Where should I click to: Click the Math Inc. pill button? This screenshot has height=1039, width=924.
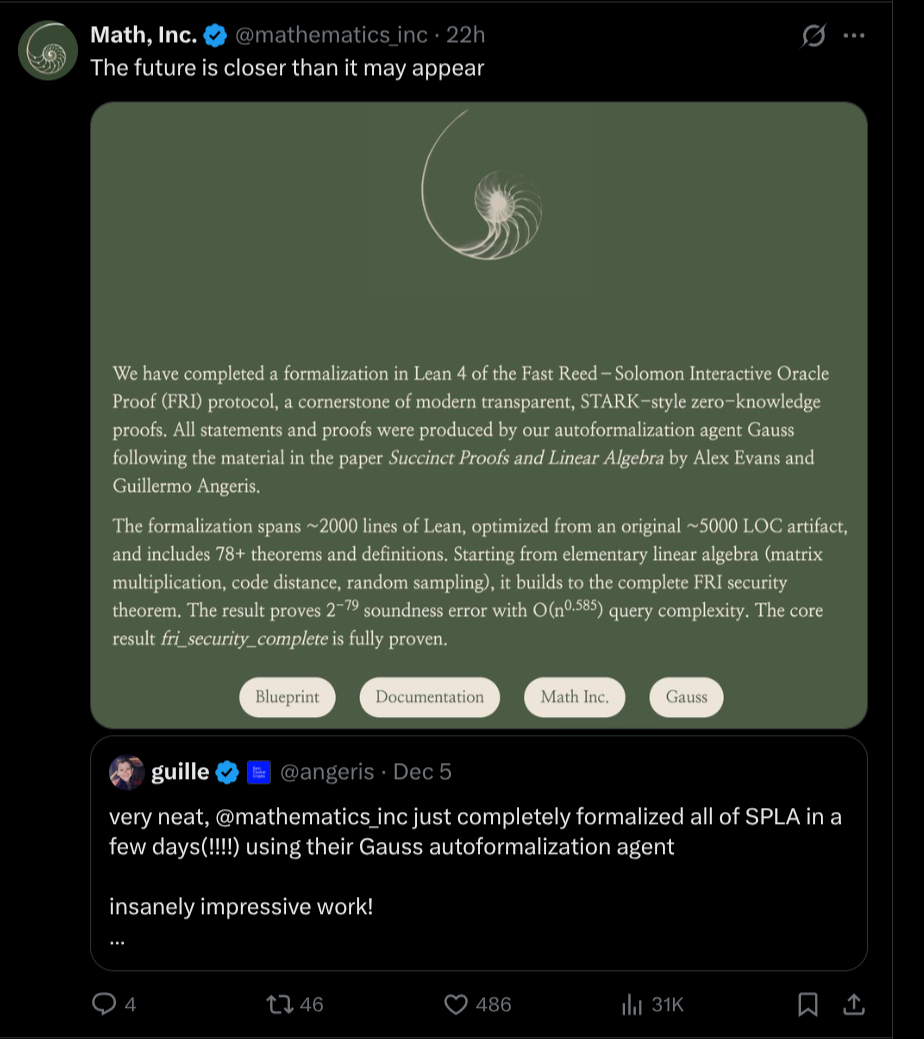pyautogui.click(x=574, y=697)
